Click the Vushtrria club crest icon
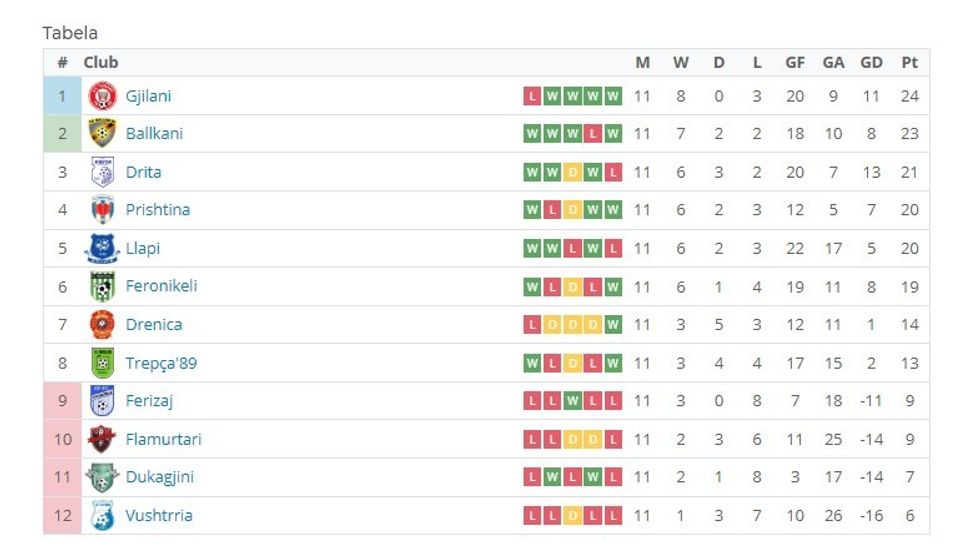 pos(102,516)
